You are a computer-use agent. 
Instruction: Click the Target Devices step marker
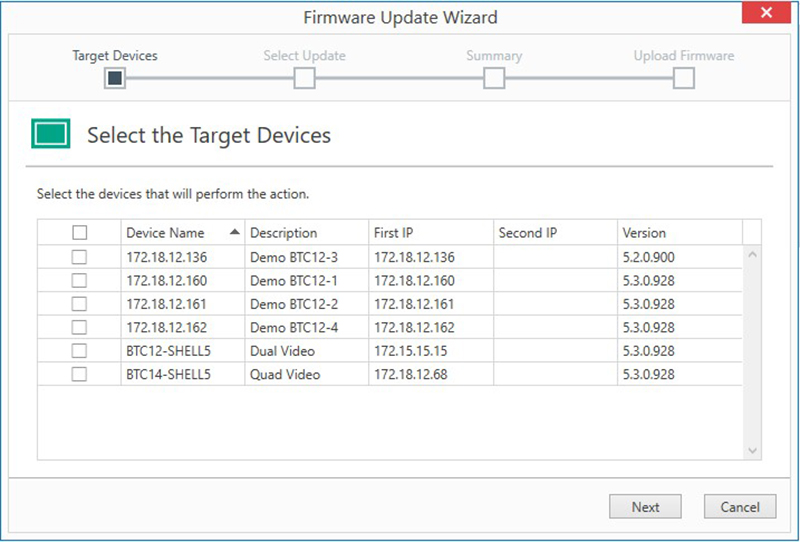point(115,78)
